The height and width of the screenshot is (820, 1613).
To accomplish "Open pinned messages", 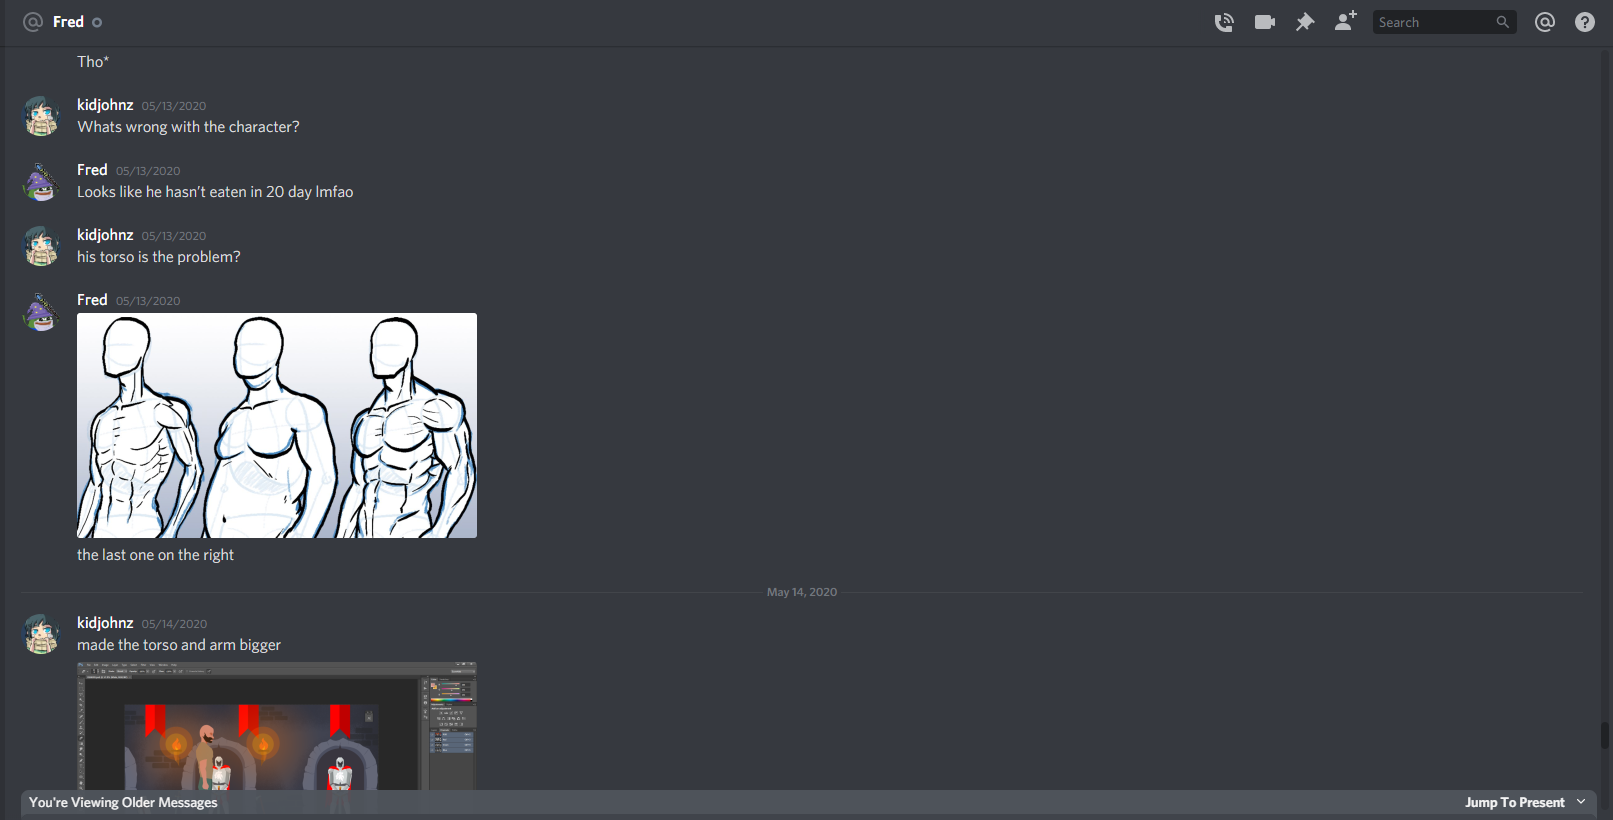I will tap(1305, 22).
